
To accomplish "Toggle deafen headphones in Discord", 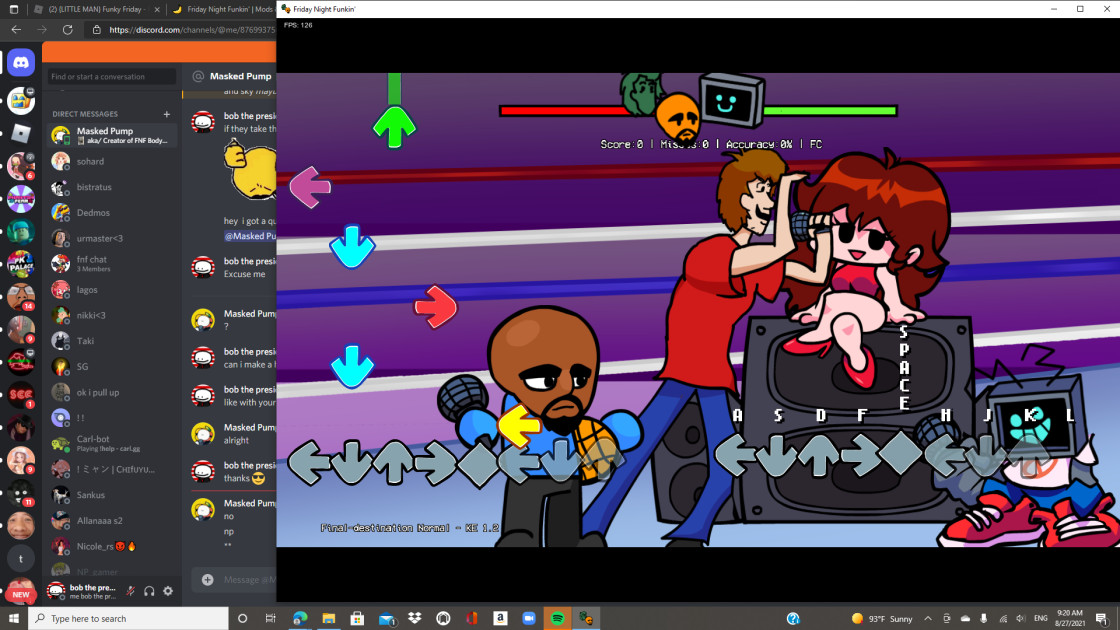I will point(149,591).
